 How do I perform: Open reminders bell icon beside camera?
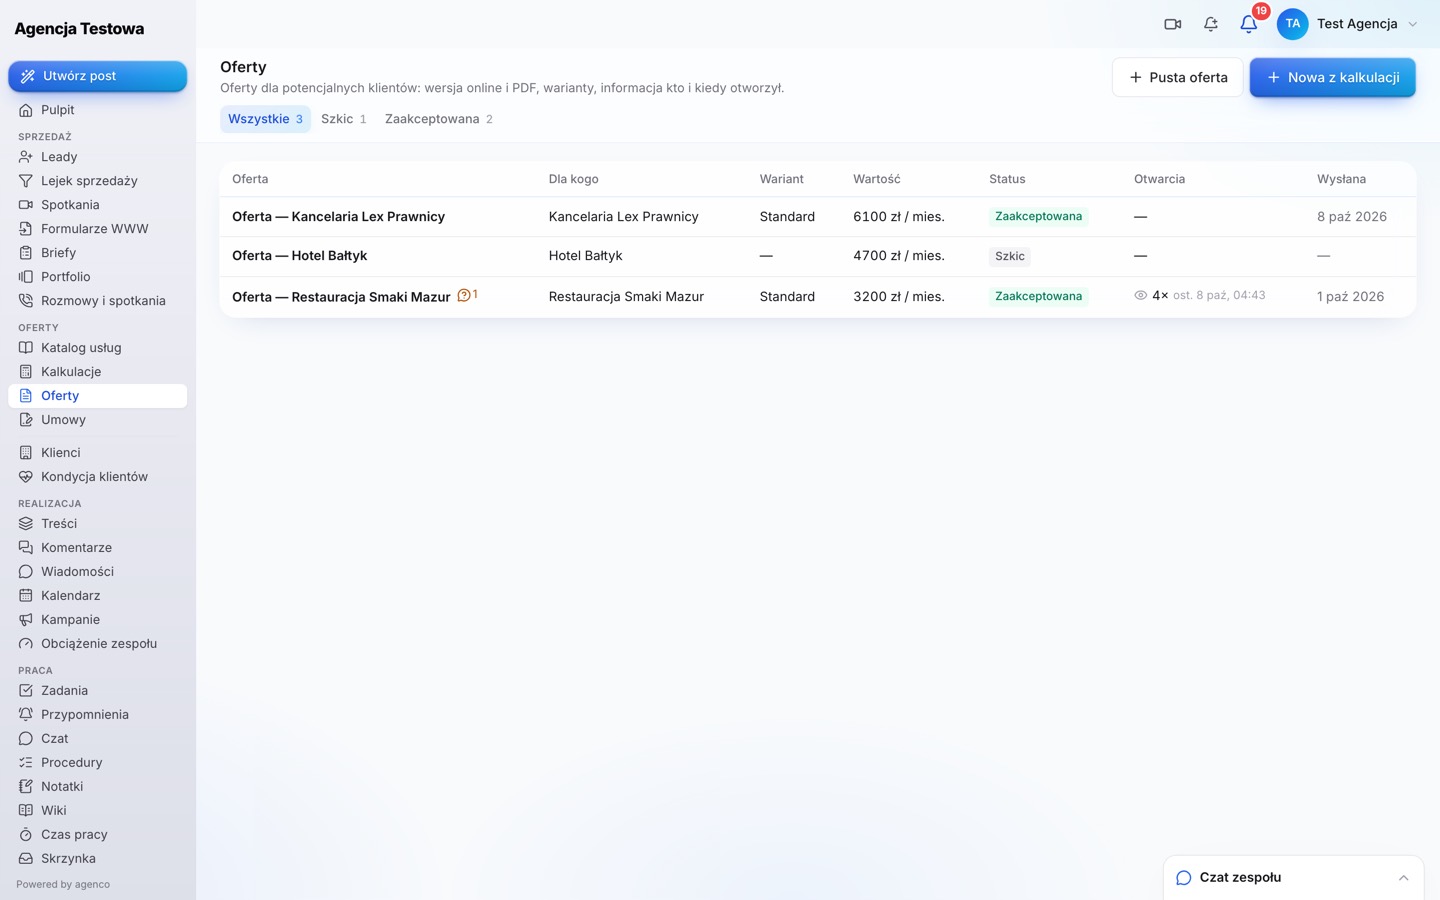(1211, 24)
